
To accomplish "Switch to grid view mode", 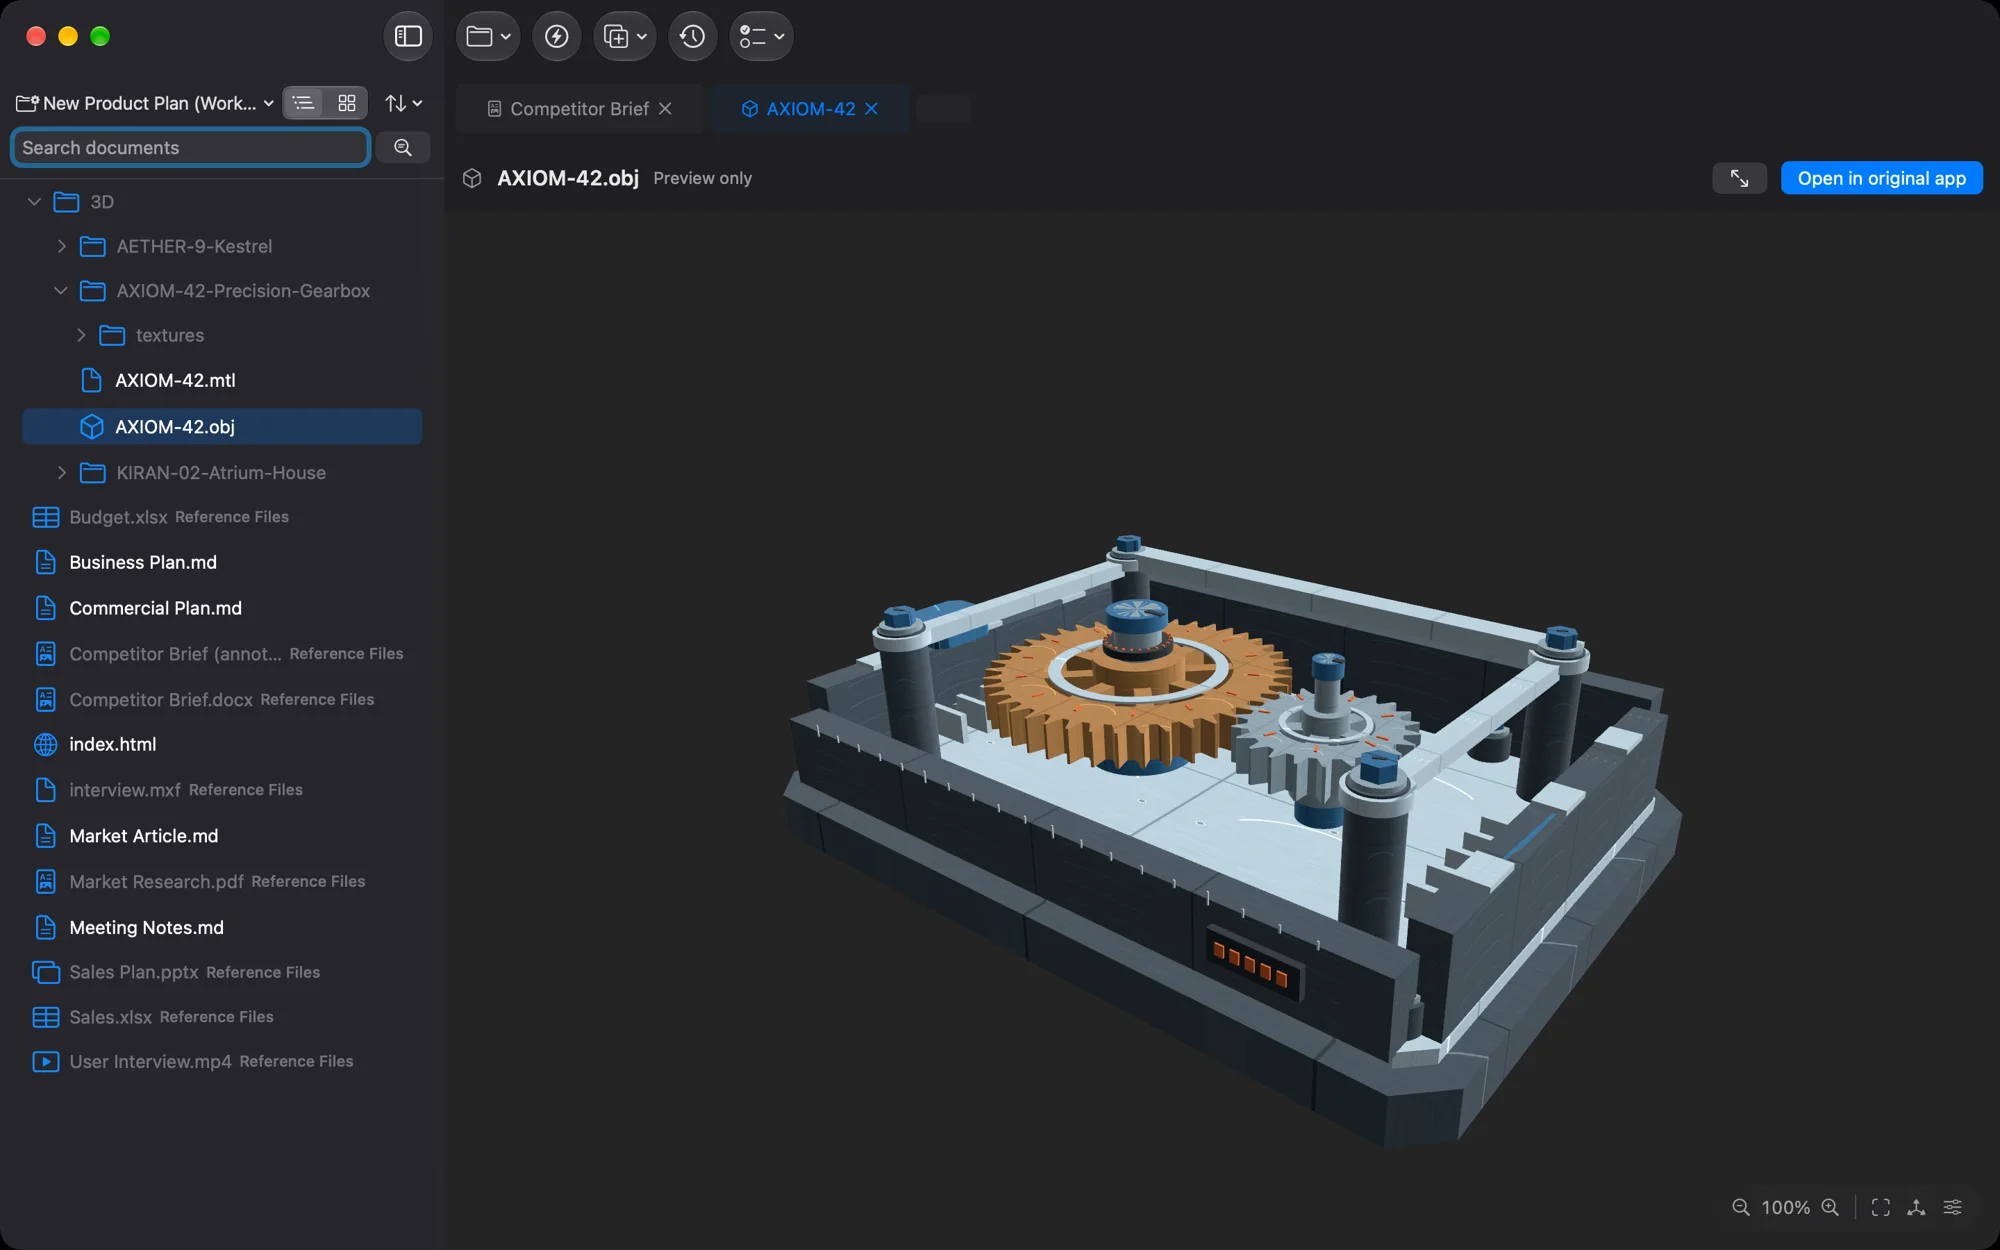I will pos(347,103).
